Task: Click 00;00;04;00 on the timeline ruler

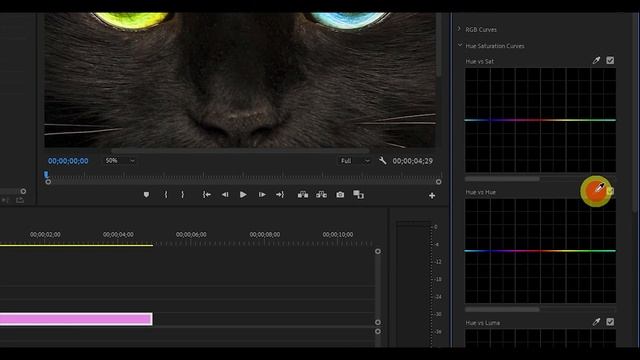Action: point(118,235)
